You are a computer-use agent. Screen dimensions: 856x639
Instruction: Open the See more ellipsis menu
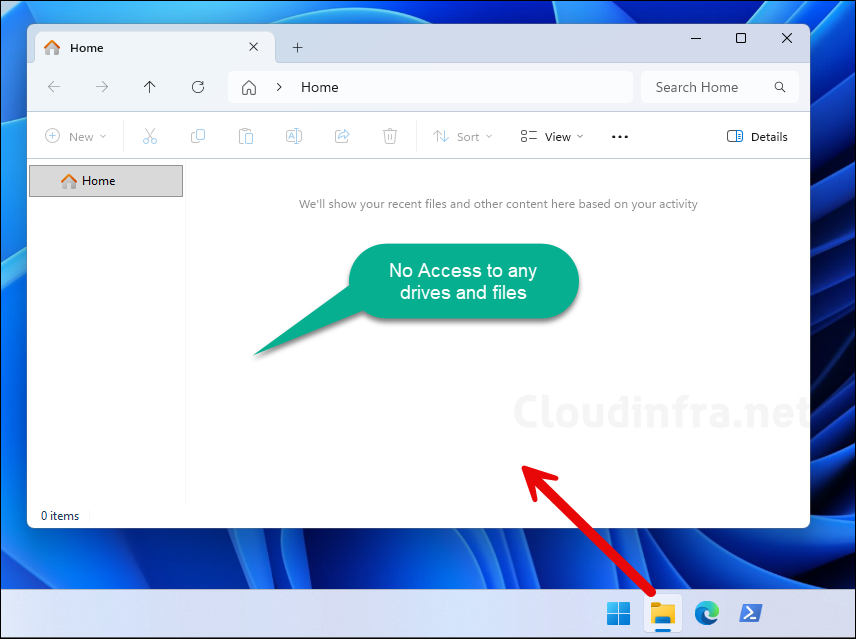pyautogui.click(x=620, y=136)
